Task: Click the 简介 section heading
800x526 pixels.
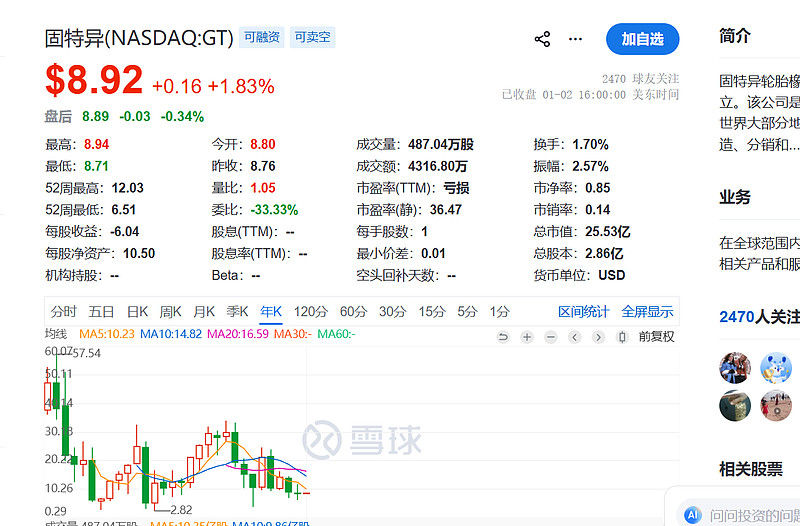Action: (x=735, y=36)
